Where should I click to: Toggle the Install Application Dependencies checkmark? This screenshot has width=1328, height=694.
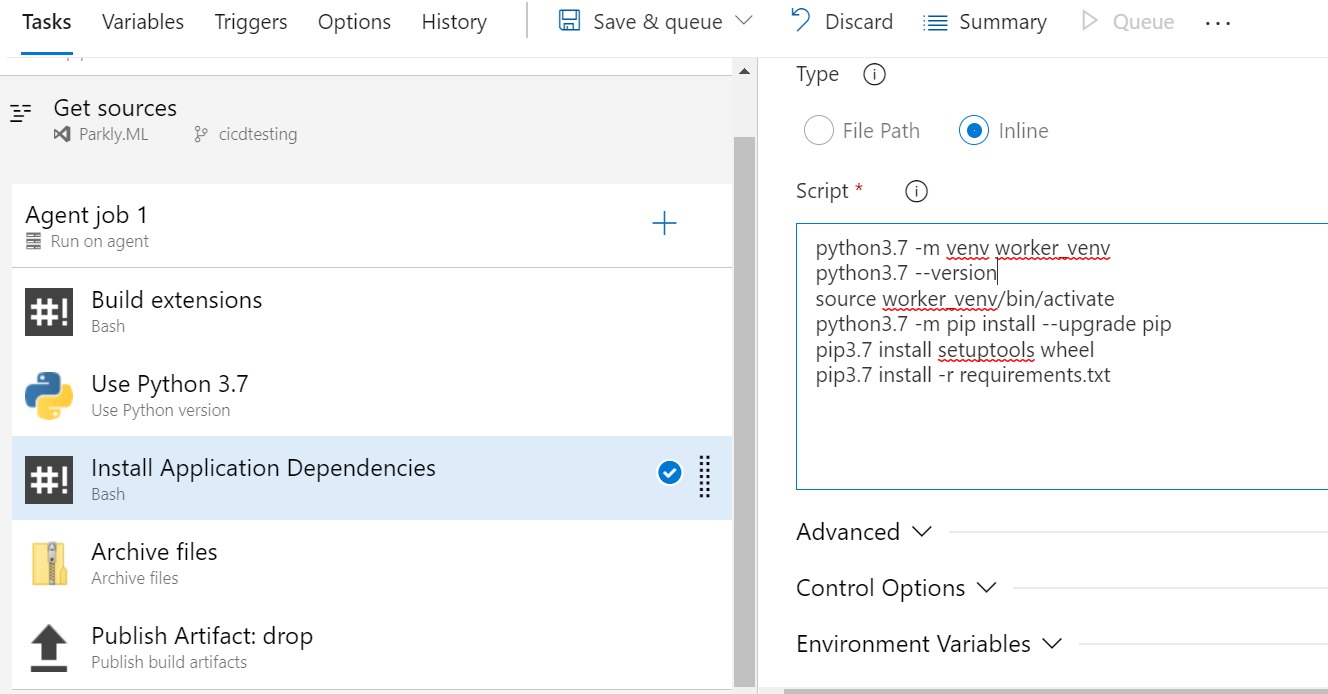tap(670, 473)
